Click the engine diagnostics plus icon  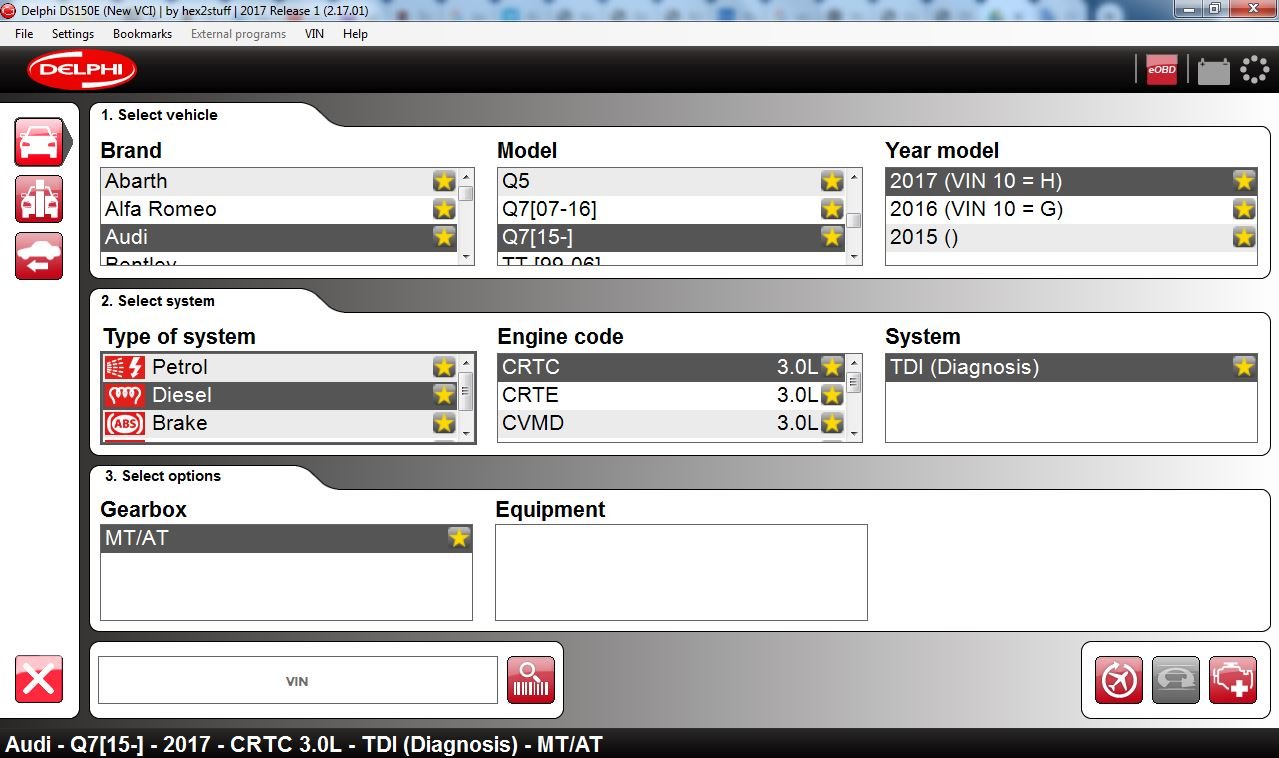1232,681
